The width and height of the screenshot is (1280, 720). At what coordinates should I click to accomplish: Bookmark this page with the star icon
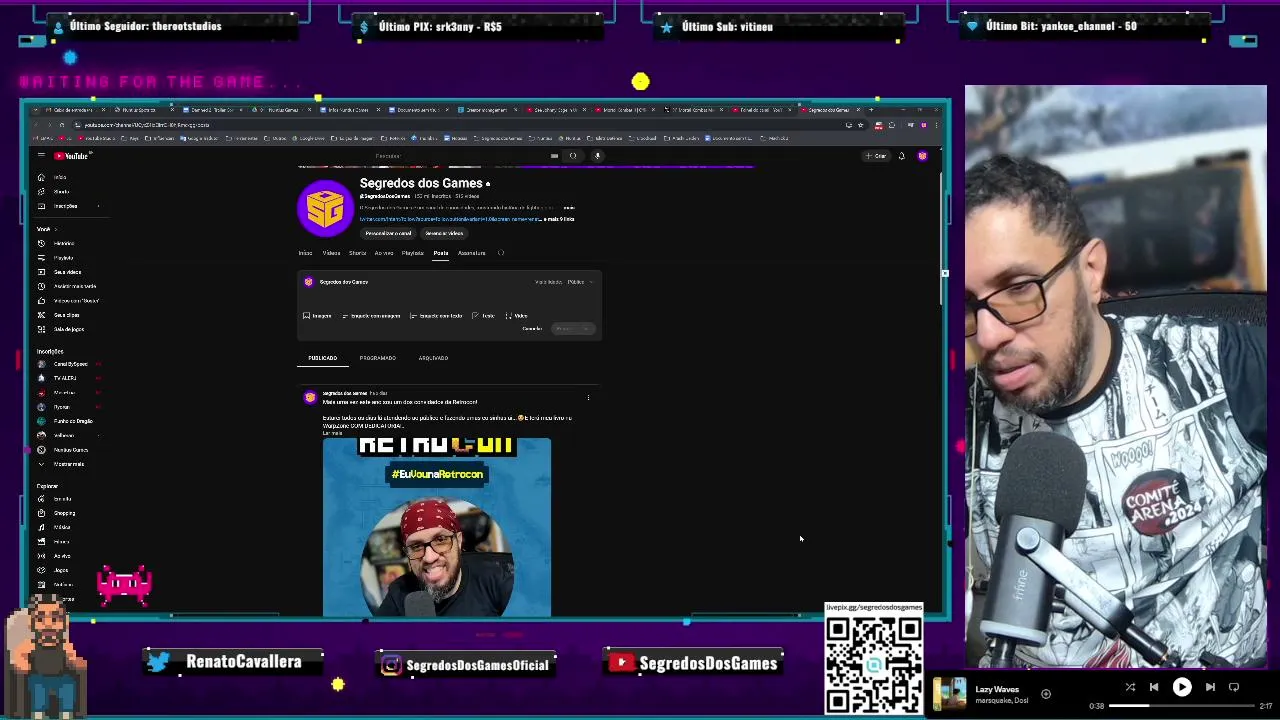[x=860, y=125]
